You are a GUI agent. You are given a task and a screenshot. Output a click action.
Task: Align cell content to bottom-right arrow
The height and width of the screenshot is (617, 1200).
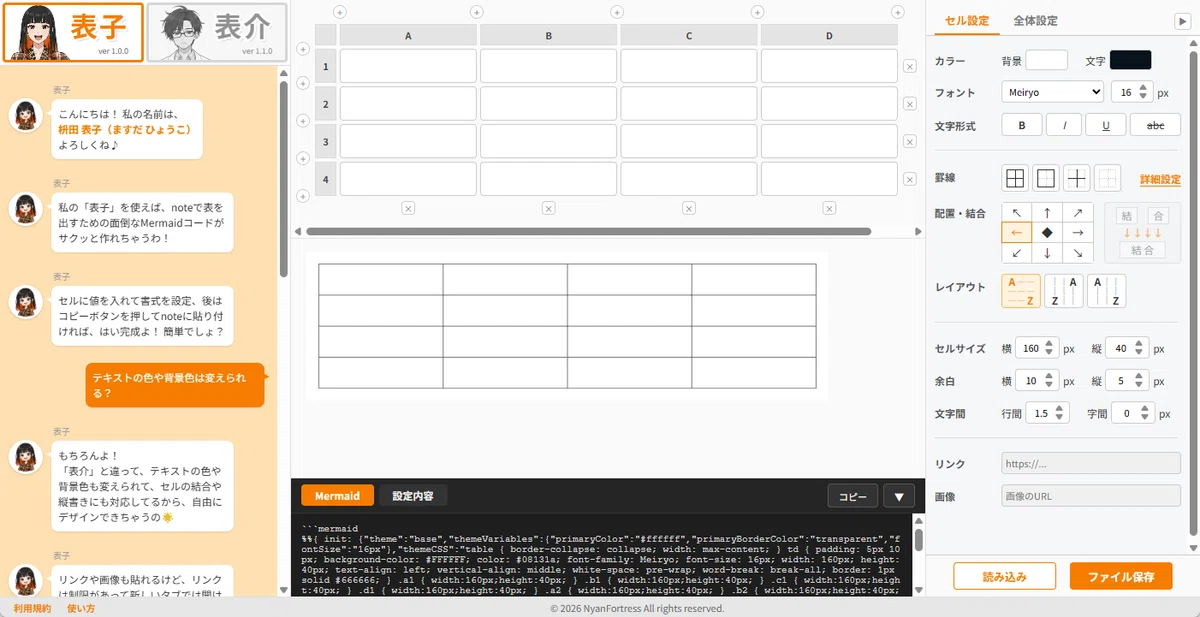point(1077,253)
